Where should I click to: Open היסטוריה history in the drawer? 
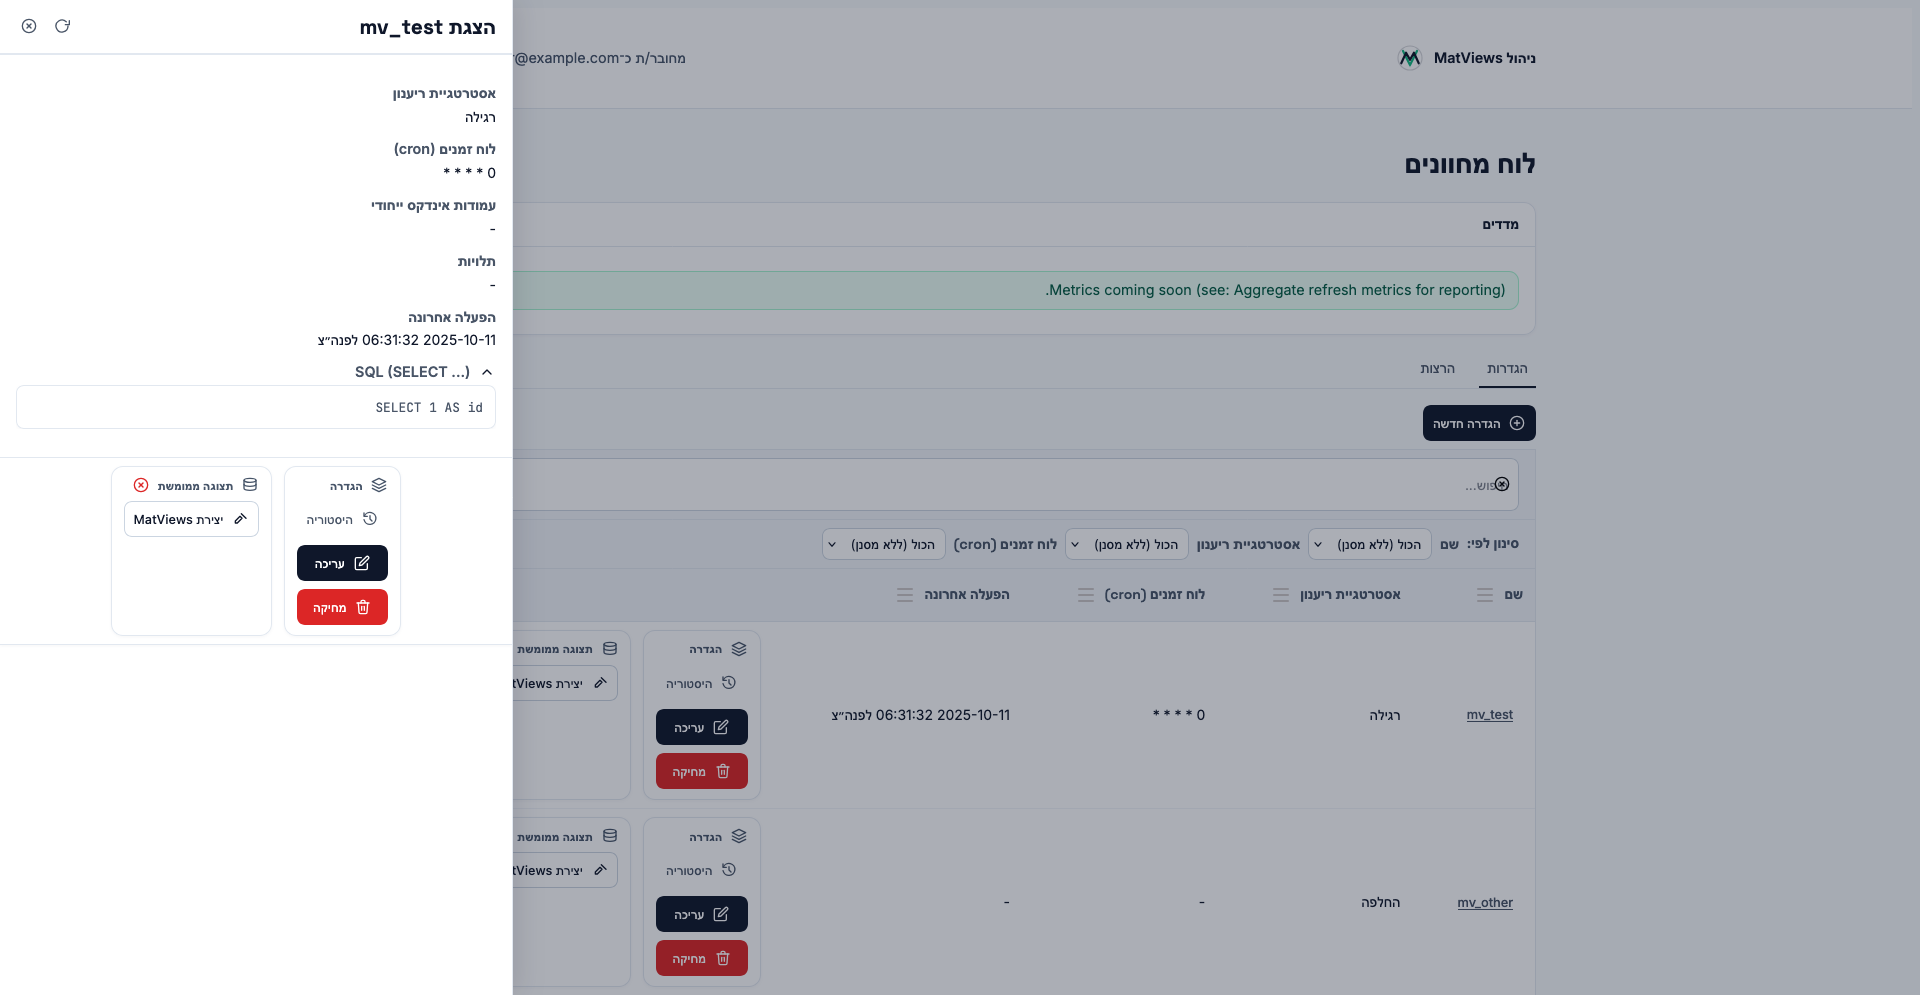click(342, 519)
